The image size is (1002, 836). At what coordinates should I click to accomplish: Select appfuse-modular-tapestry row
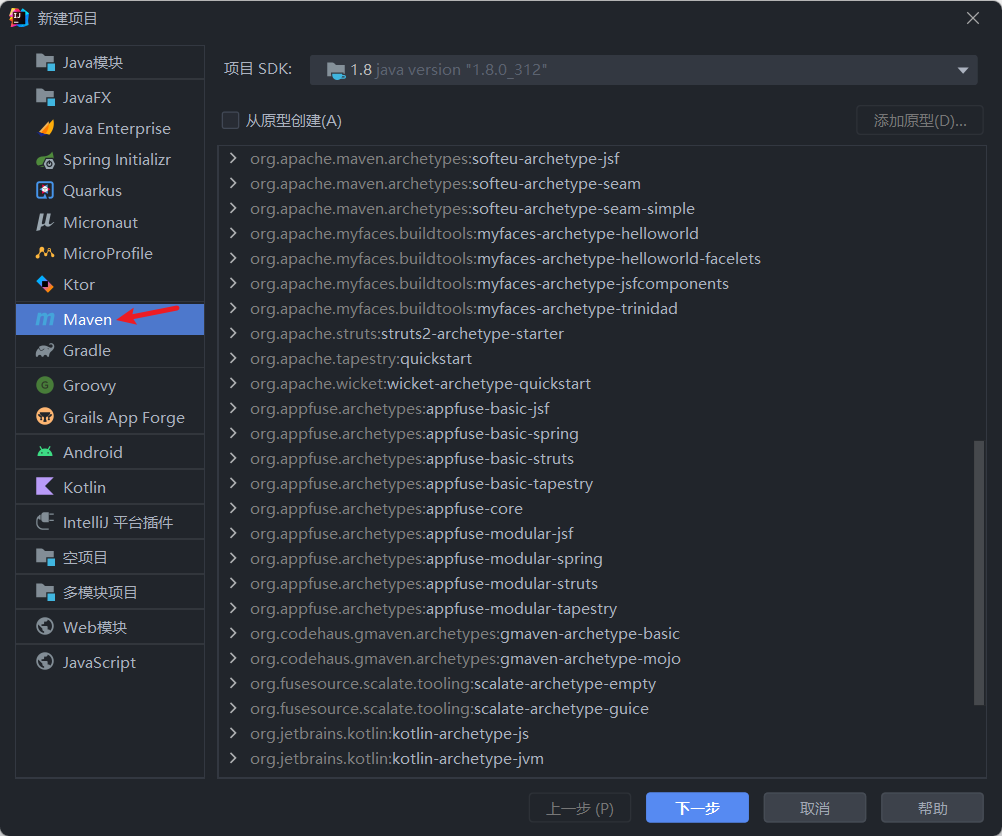(x=601, y=608)
